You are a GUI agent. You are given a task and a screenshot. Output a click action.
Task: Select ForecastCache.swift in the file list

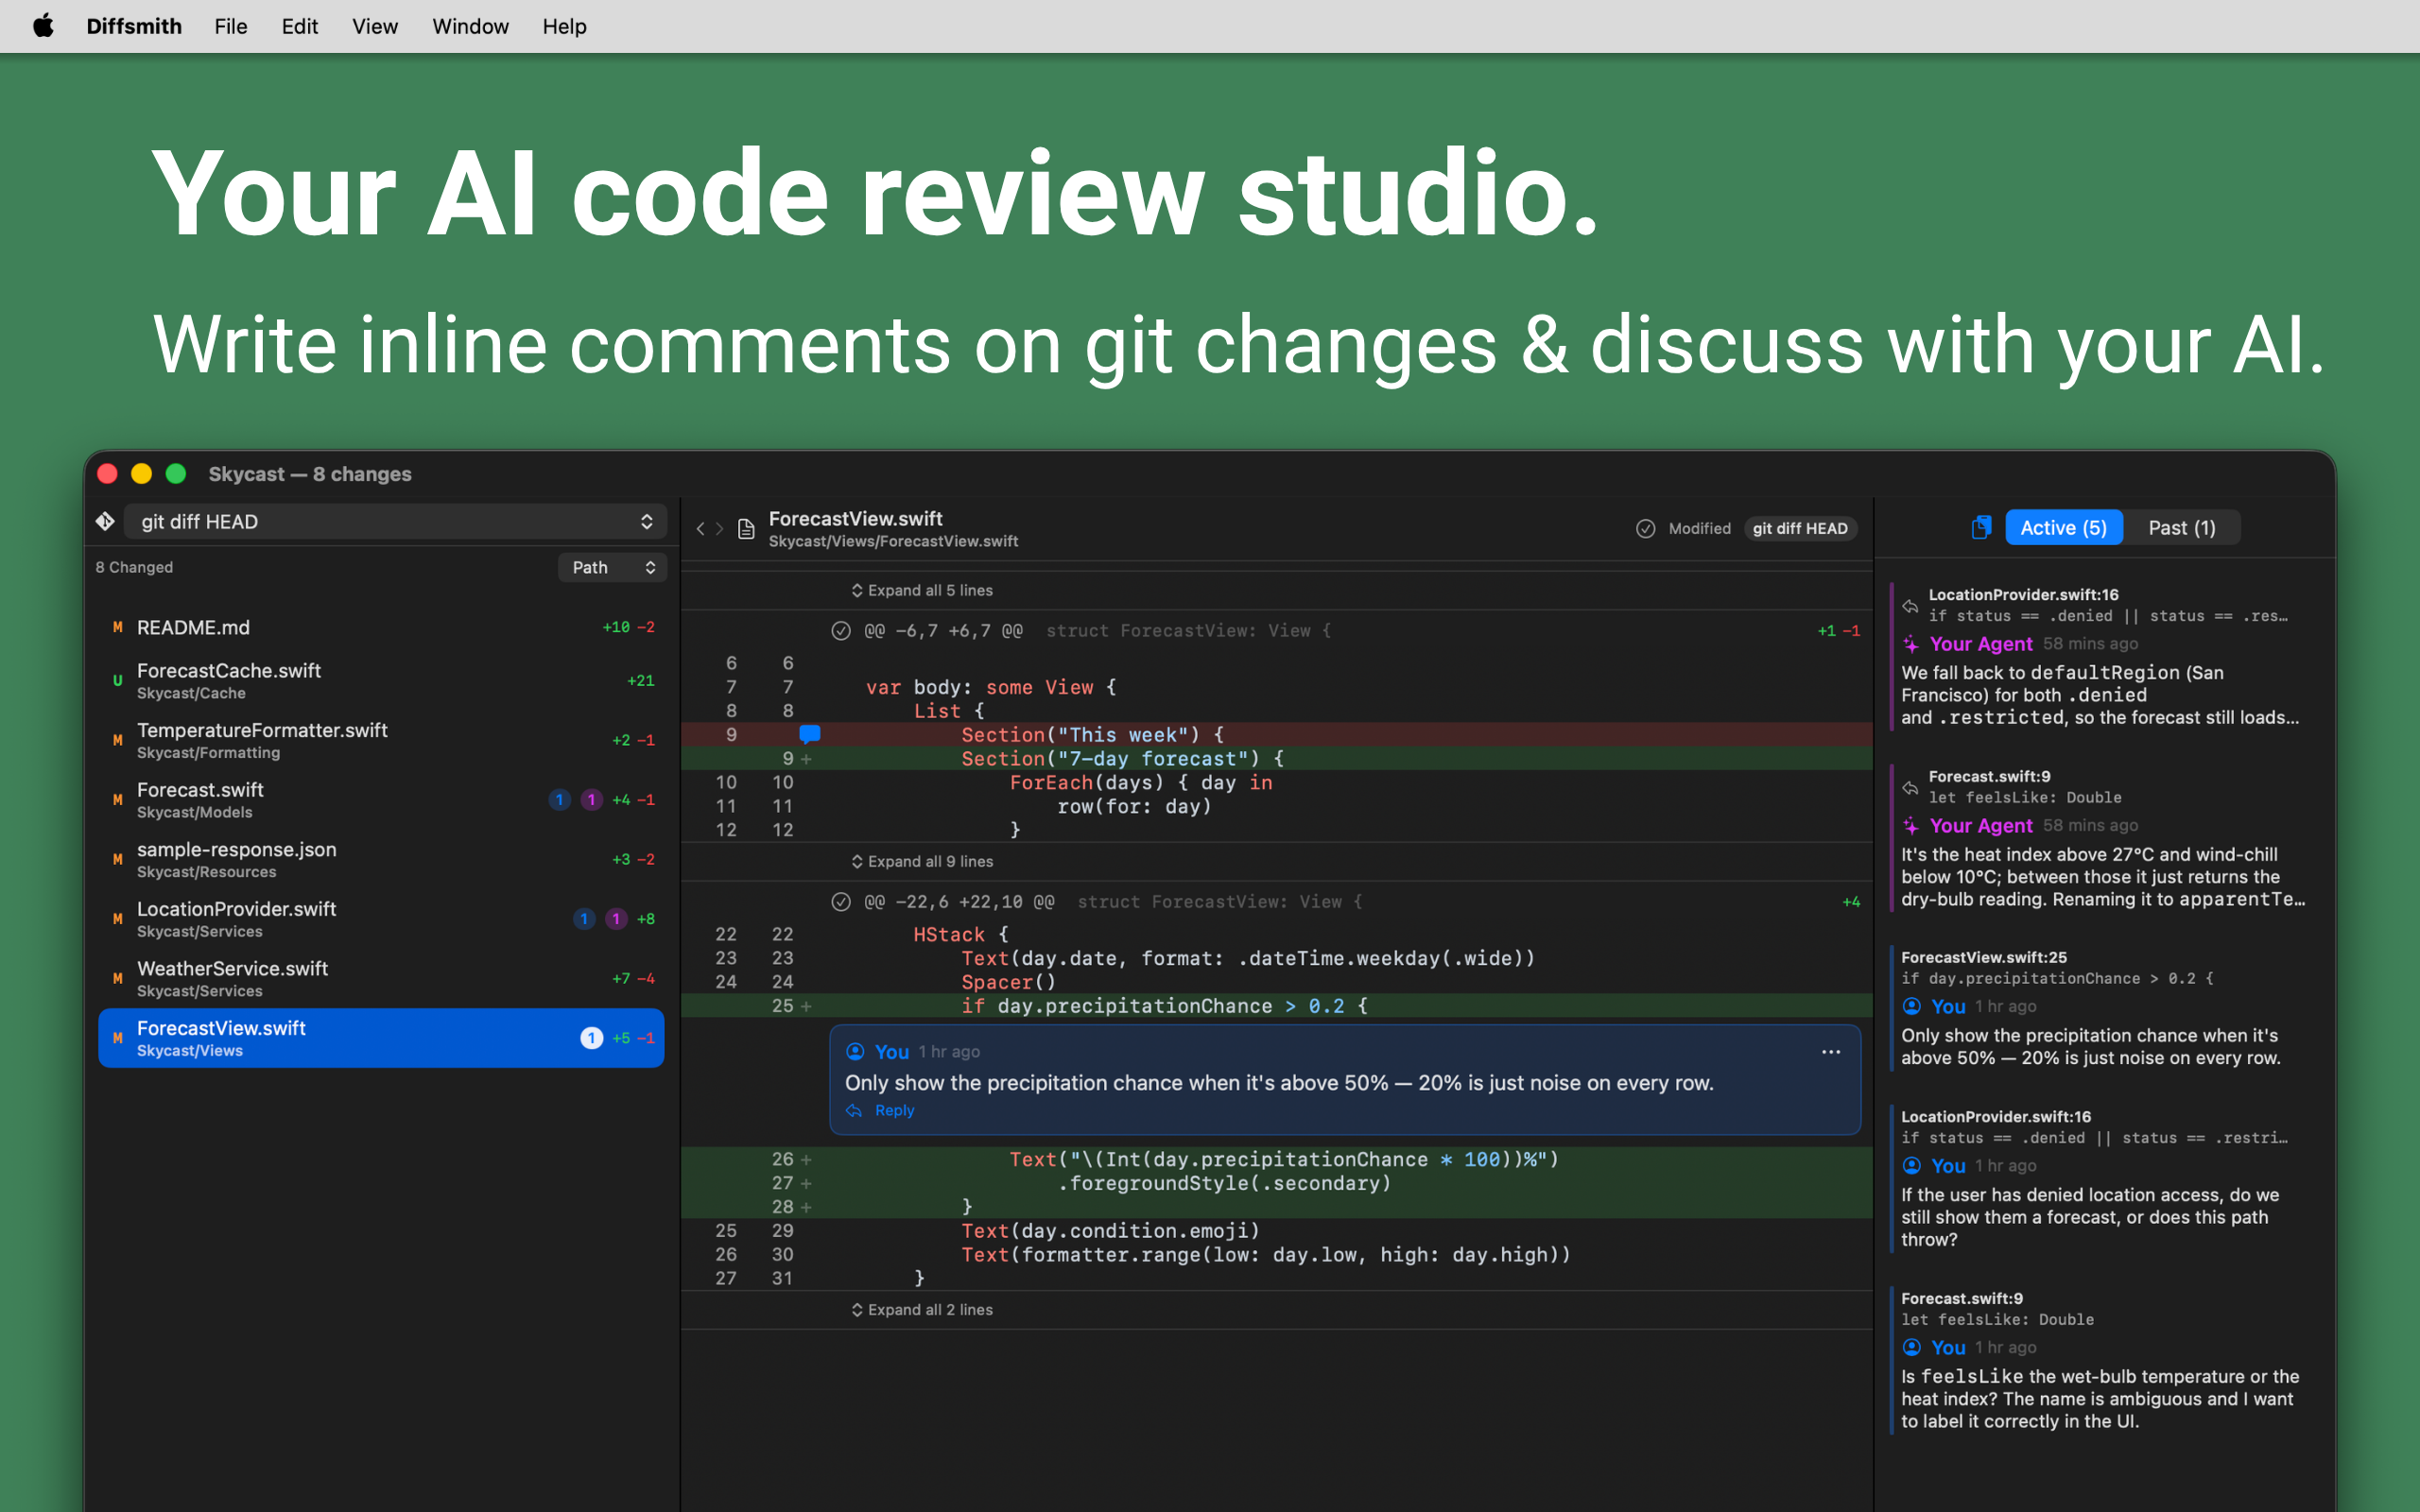point(381,681)
